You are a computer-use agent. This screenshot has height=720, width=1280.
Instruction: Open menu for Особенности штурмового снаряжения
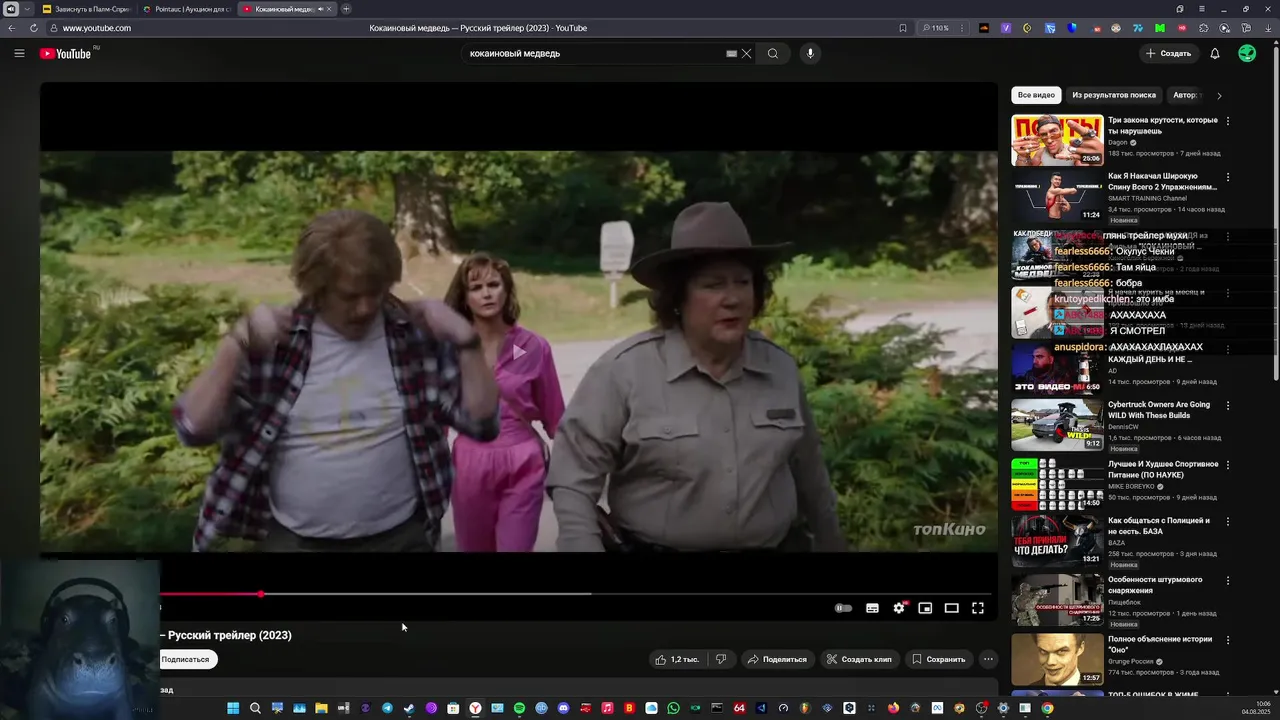1228,580
